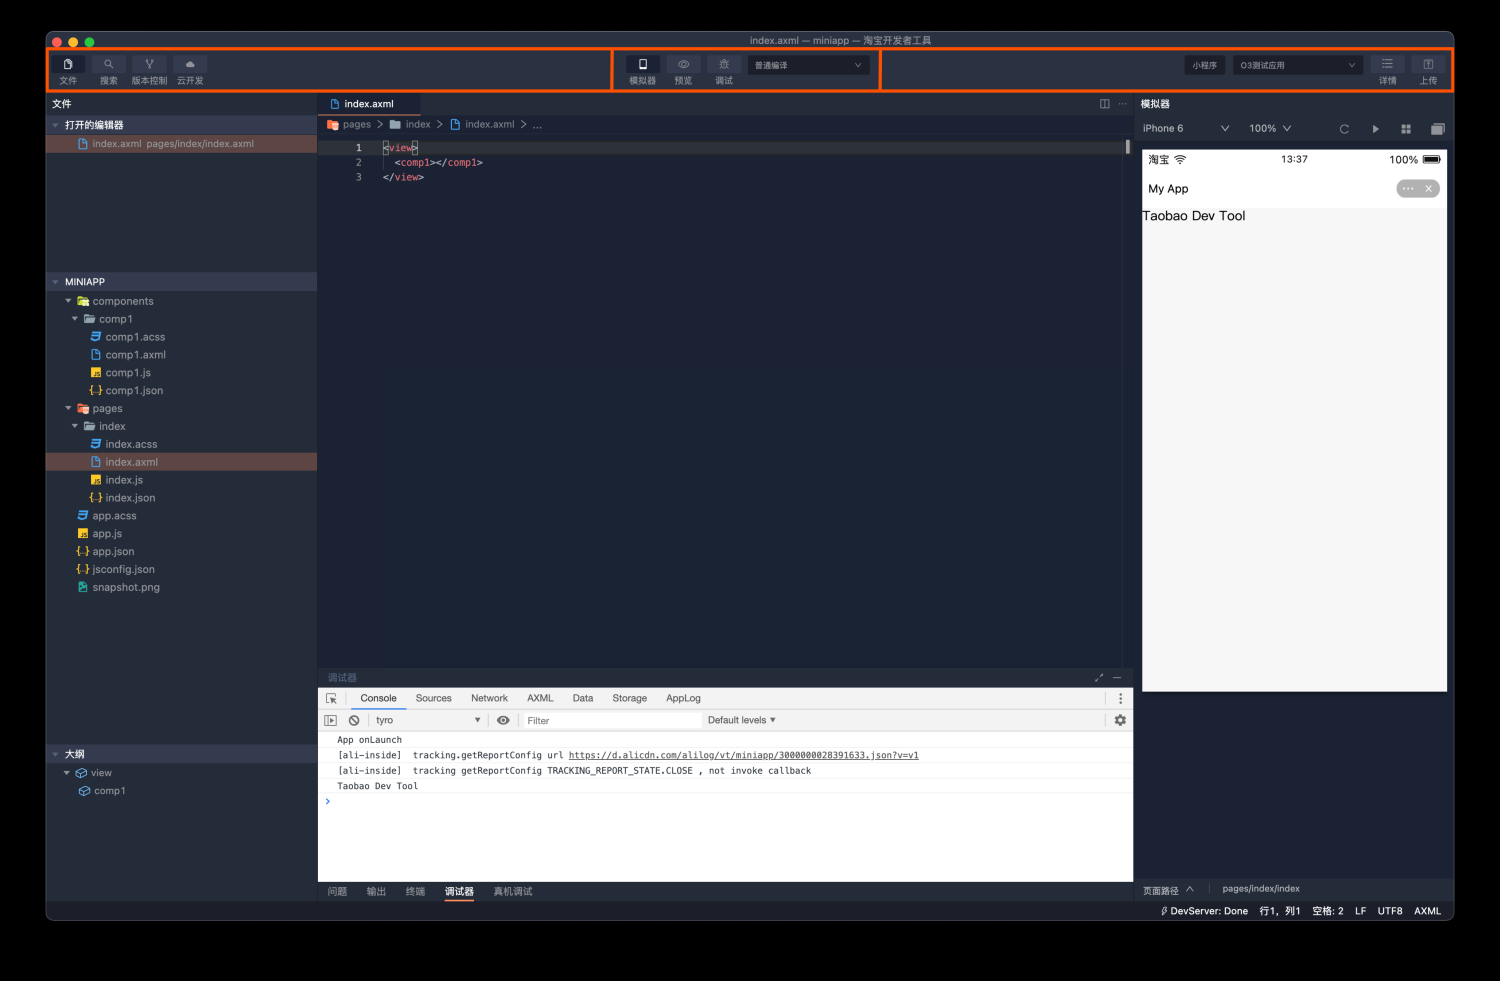Screen dimensions: 1500x981
Task: Open the simulator capsule menu dots
Action: [x=1408, y=189]
